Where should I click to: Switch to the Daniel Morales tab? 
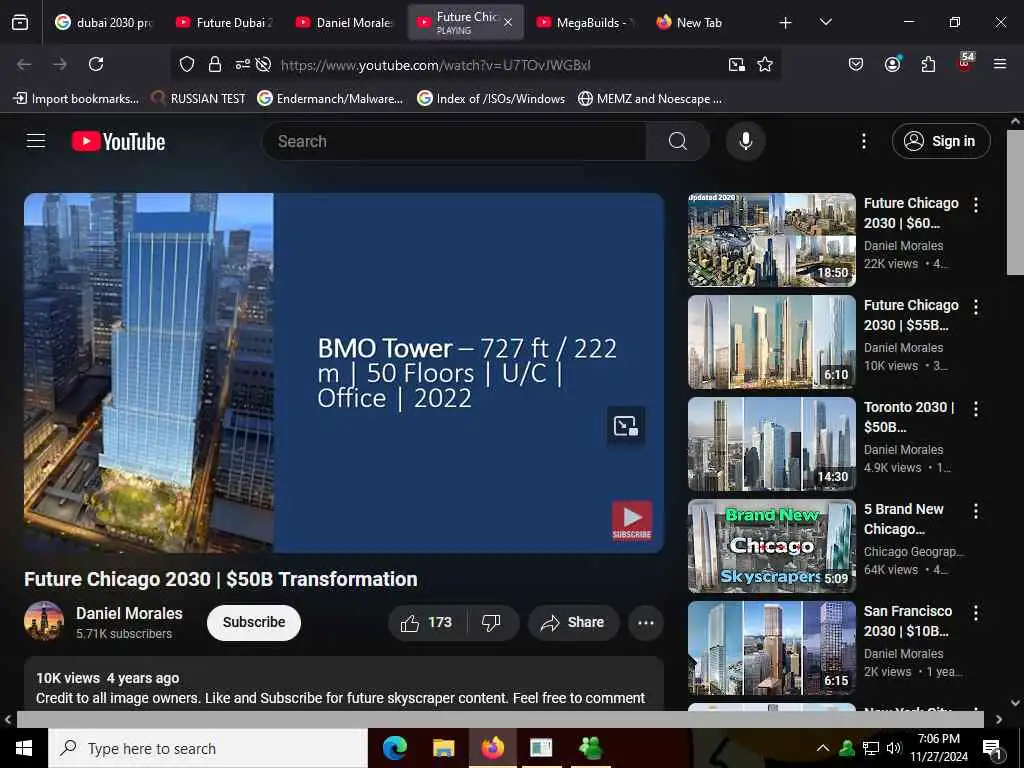pos(344,23)
